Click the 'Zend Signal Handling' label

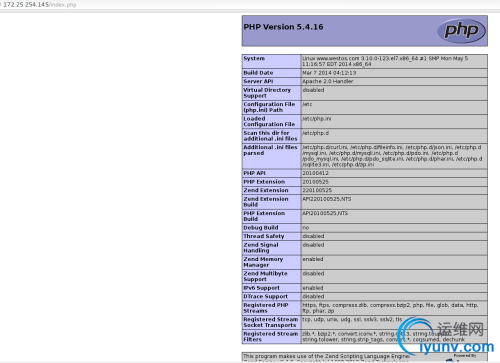pos(261,248)
